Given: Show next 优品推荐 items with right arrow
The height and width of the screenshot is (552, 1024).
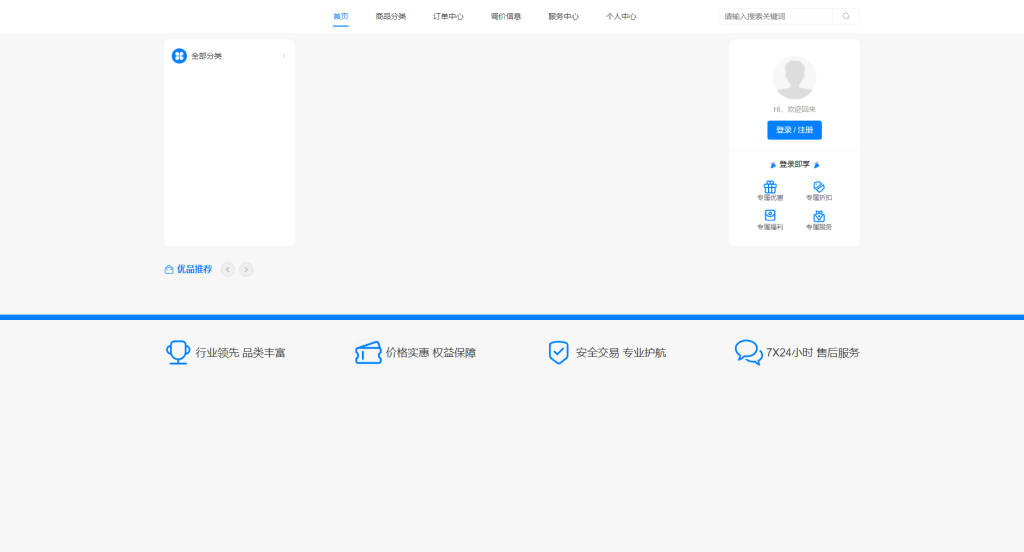Looking at the screenshot, I should point(246,269).
